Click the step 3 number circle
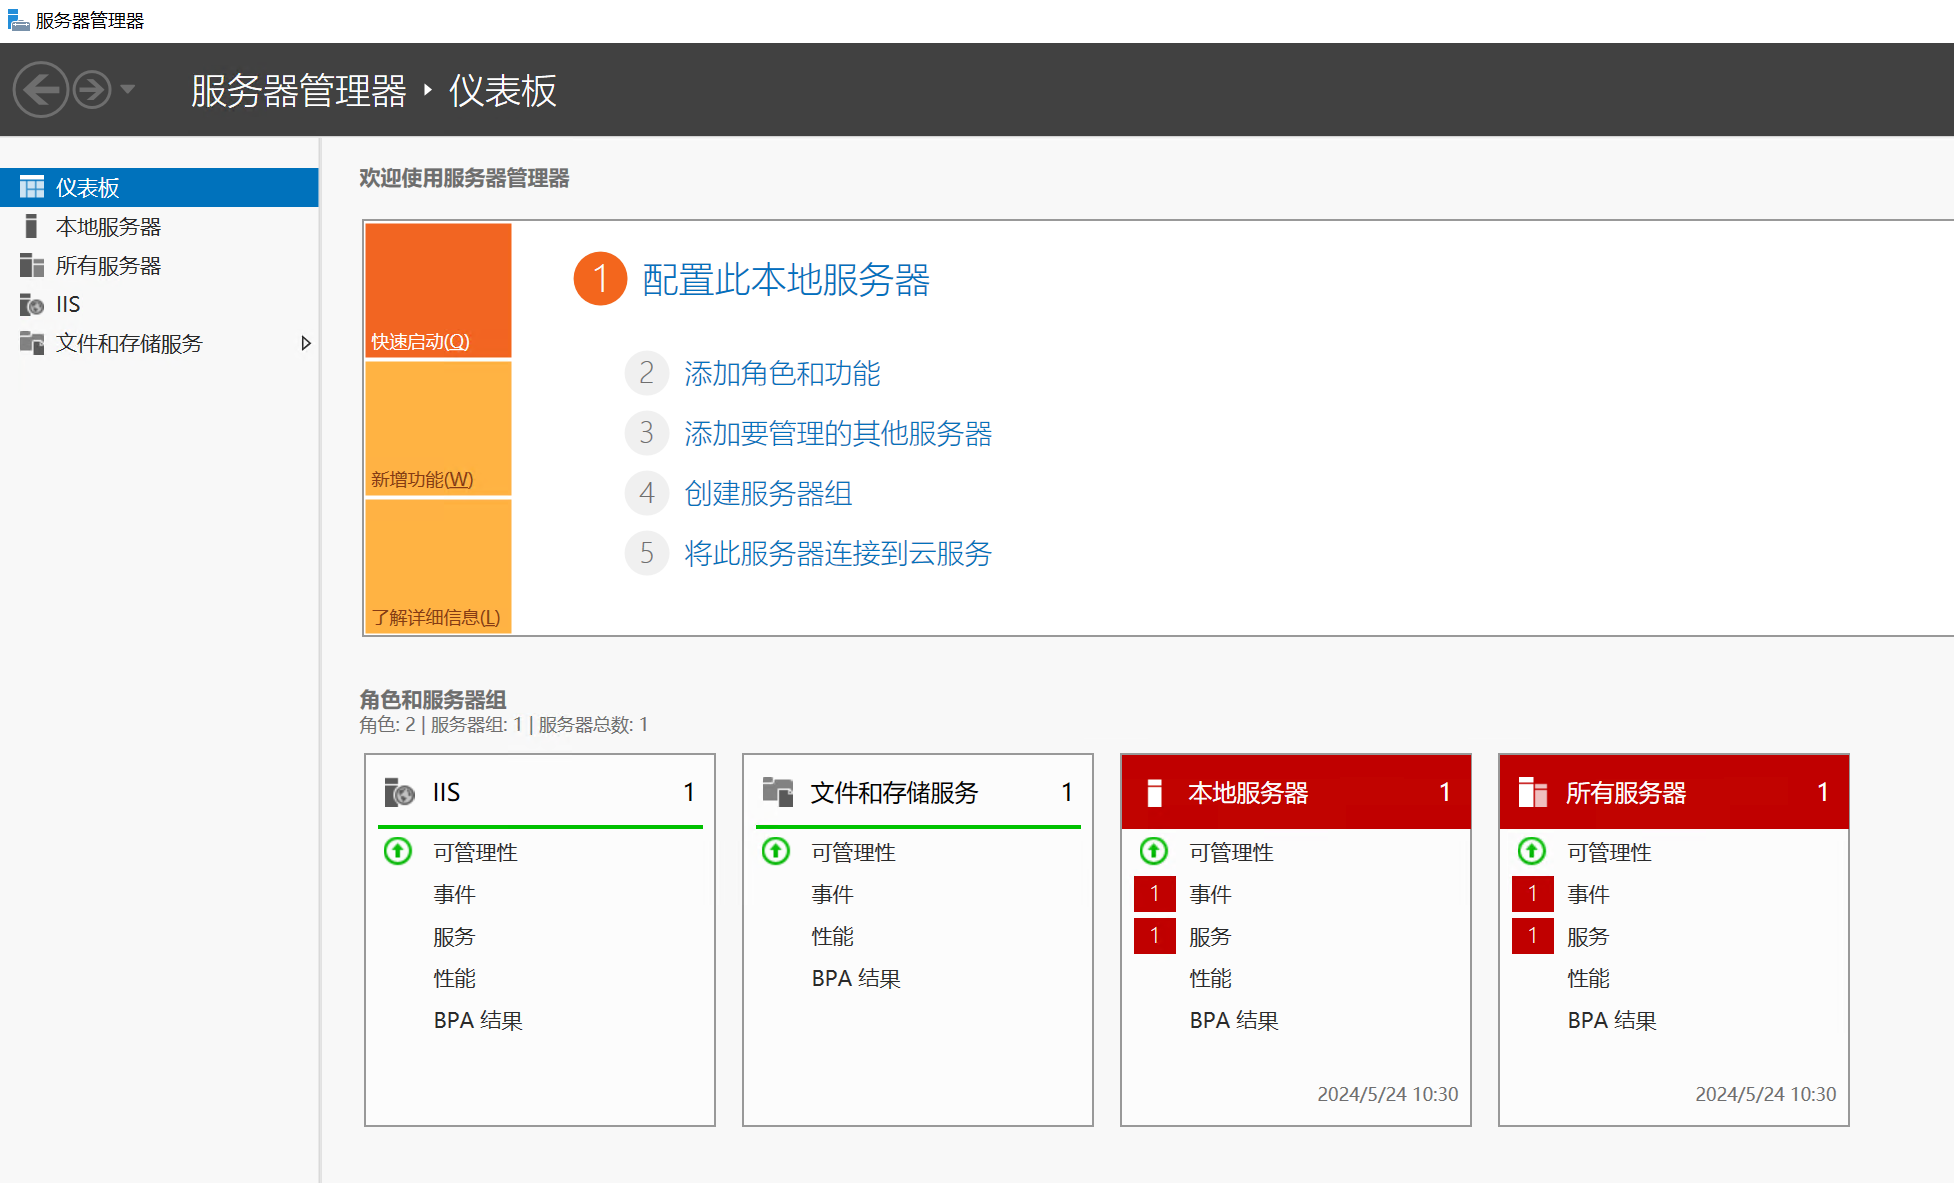 tap(647, 433)
